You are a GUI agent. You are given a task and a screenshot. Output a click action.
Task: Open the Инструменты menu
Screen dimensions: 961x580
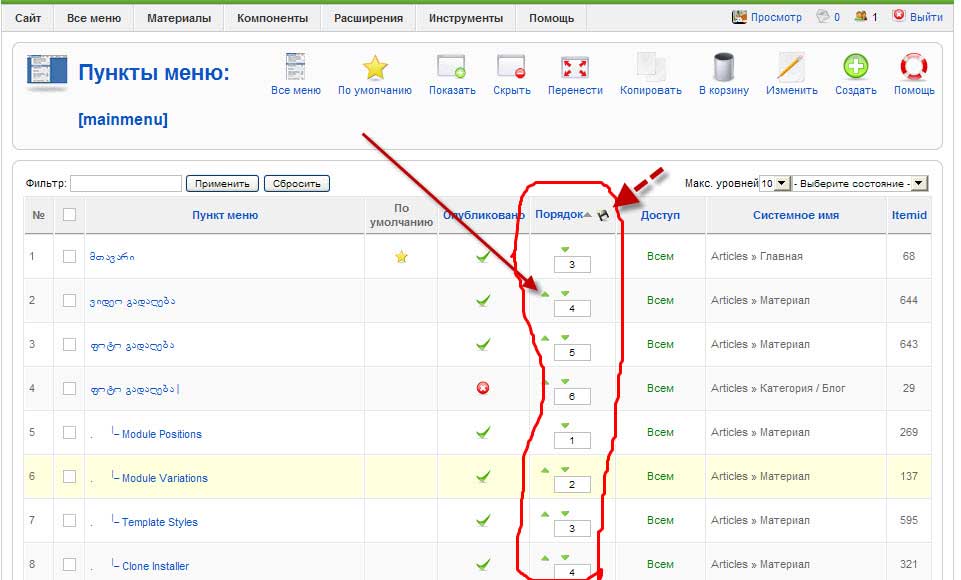tap(466, 18)
